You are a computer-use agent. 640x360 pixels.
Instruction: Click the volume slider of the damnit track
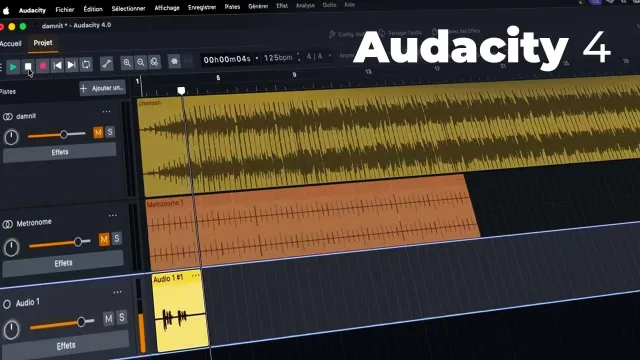[57, 135]
